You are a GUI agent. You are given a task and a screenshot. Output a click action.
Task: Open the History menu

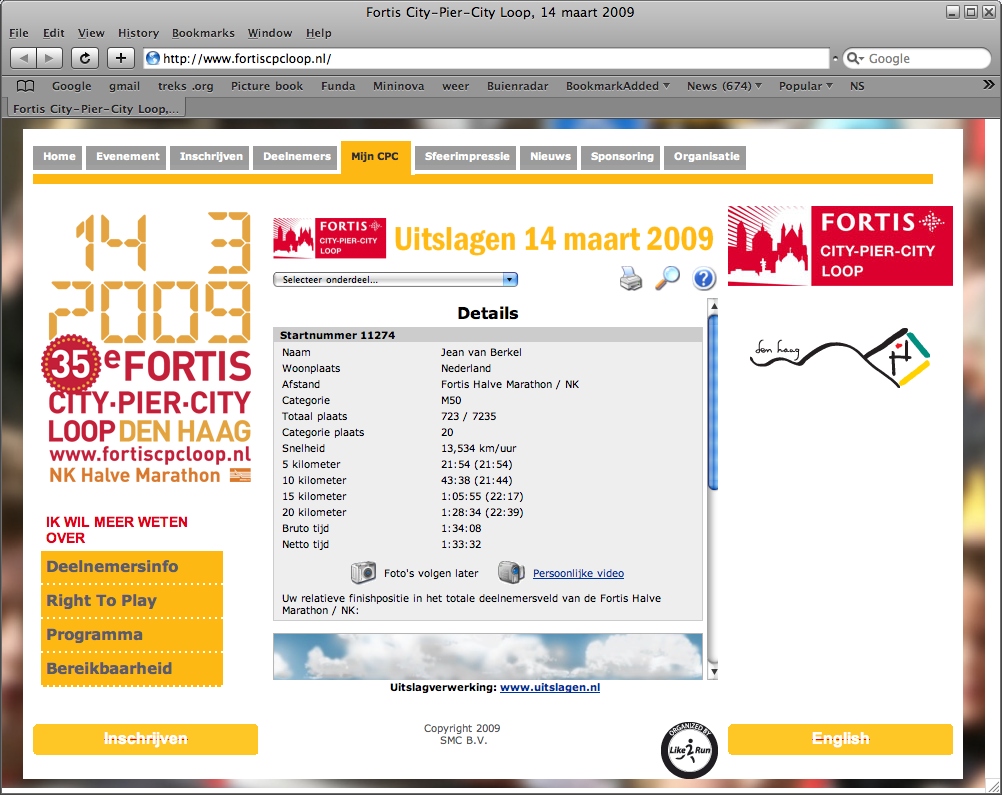pos(138,33)
